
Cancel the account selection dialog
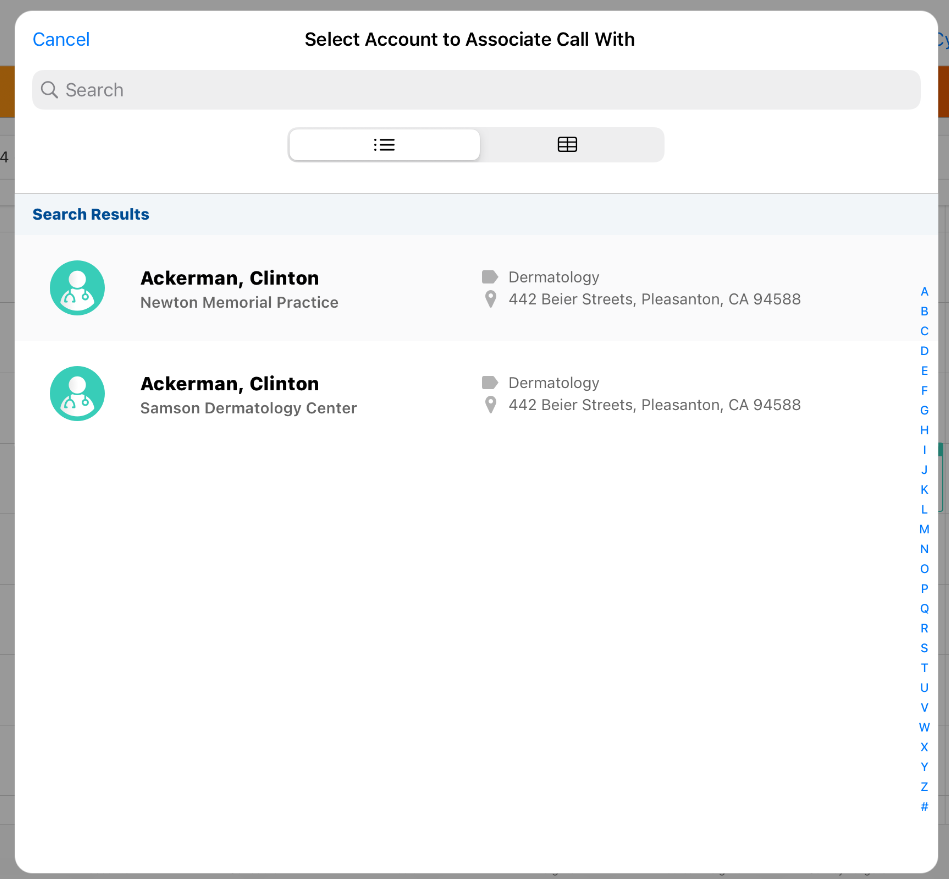(x=61, y=40)
